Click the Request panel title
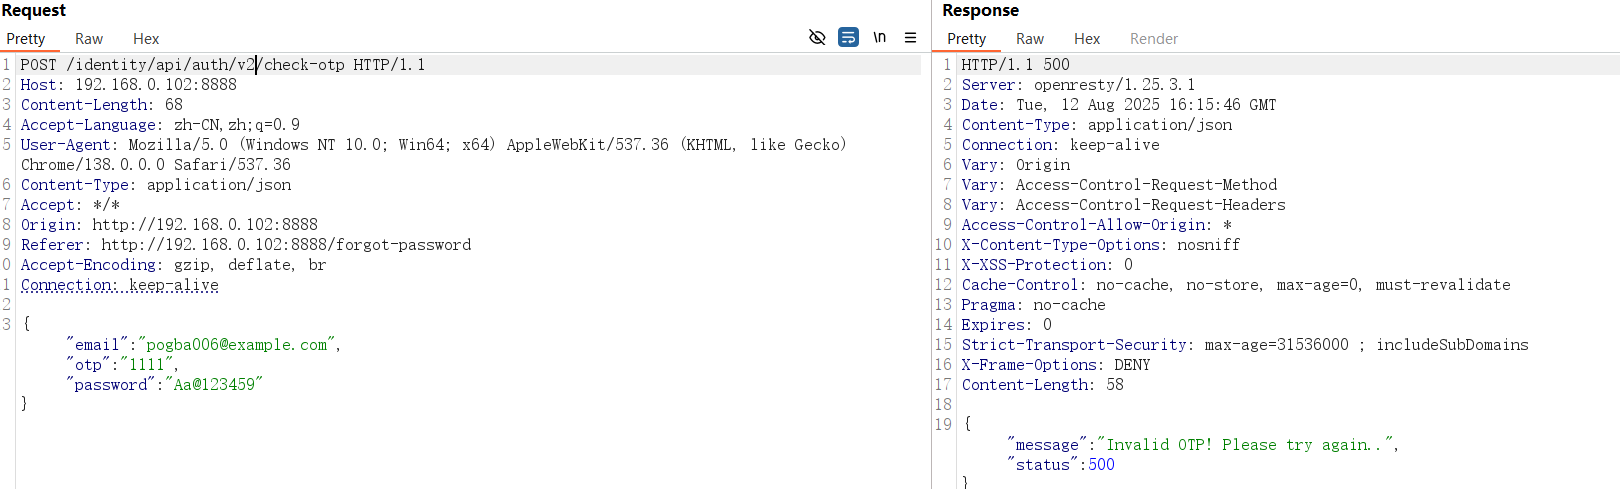The height and width of the screenshot is (489, 1620). tap(34, 10)
